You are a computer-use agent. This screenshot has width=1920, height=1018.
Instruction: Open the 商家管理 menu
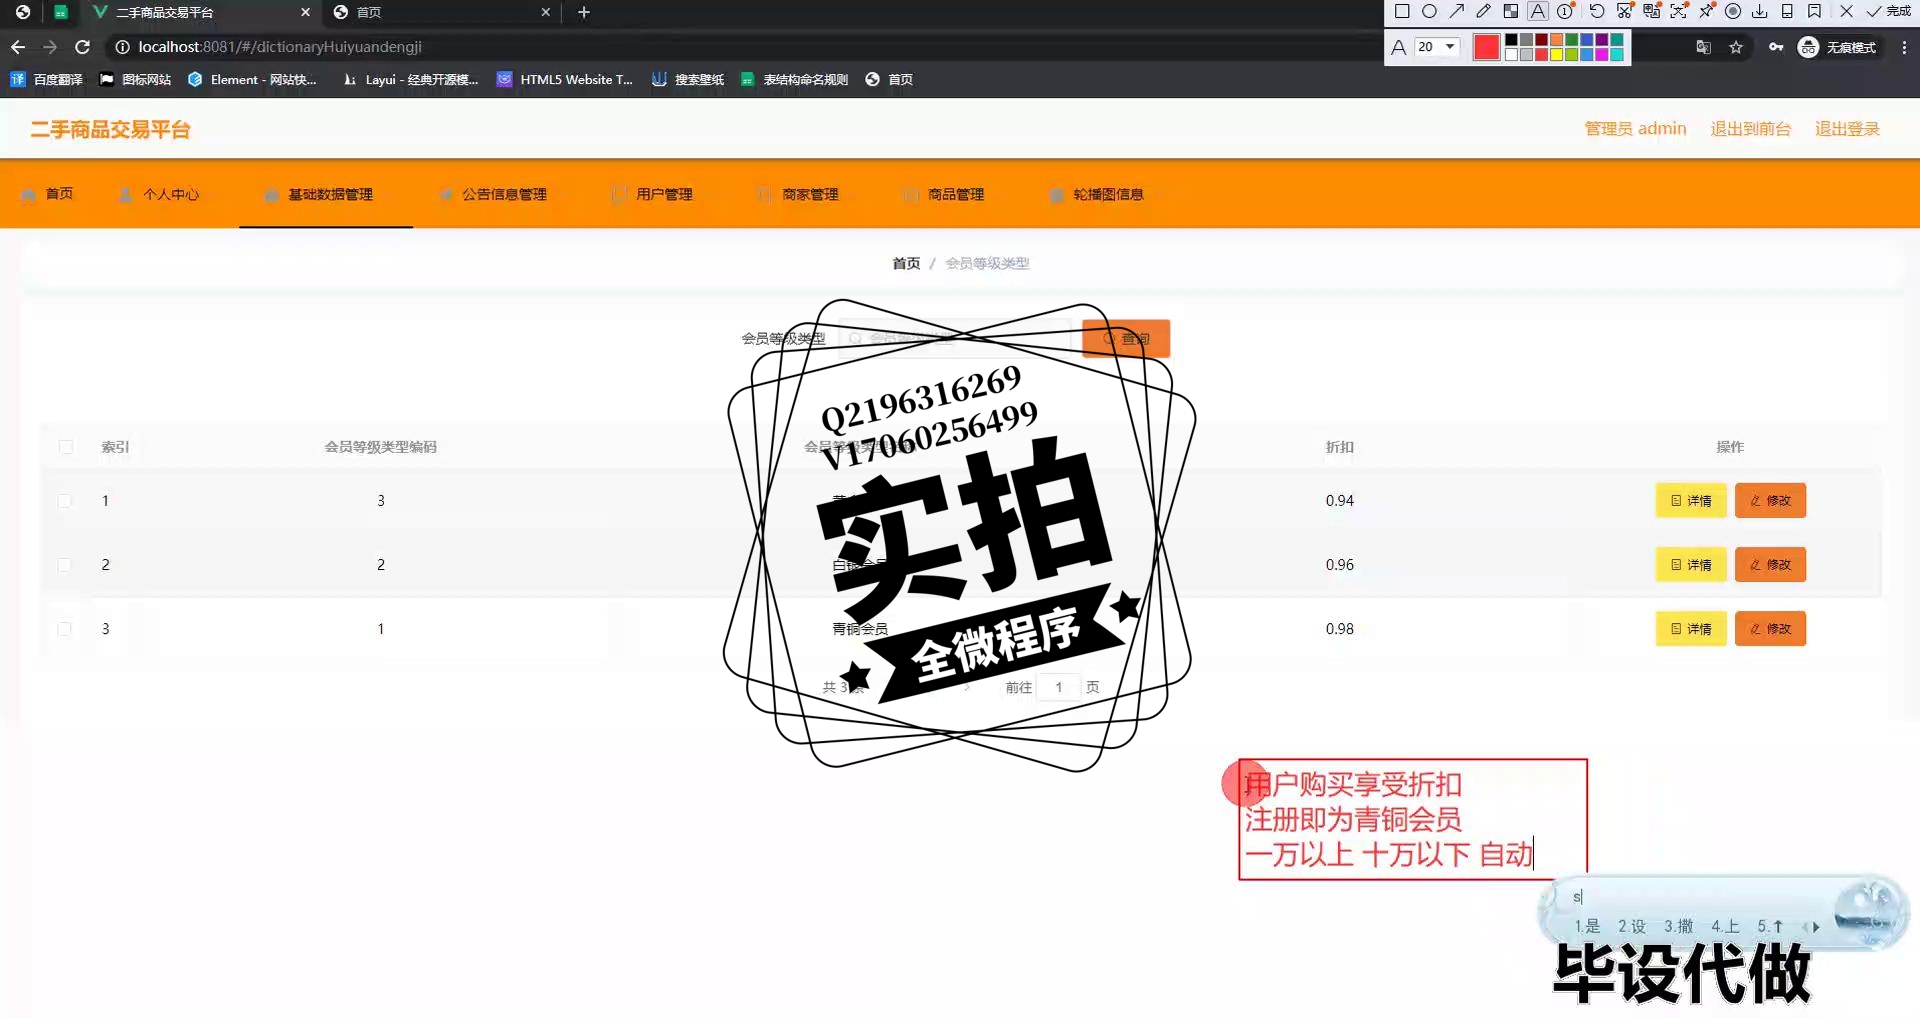pos(798,194)
